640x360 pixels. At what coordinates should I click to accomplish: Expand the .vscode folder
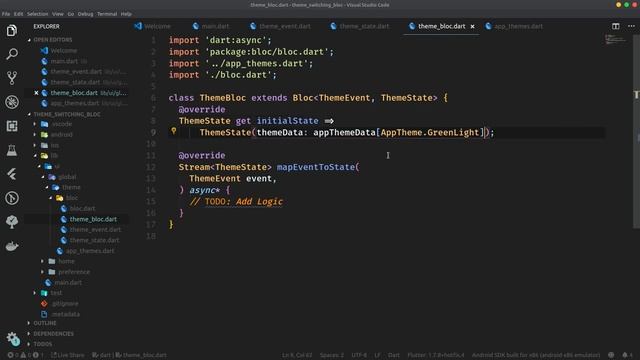[x=62, y=124]
